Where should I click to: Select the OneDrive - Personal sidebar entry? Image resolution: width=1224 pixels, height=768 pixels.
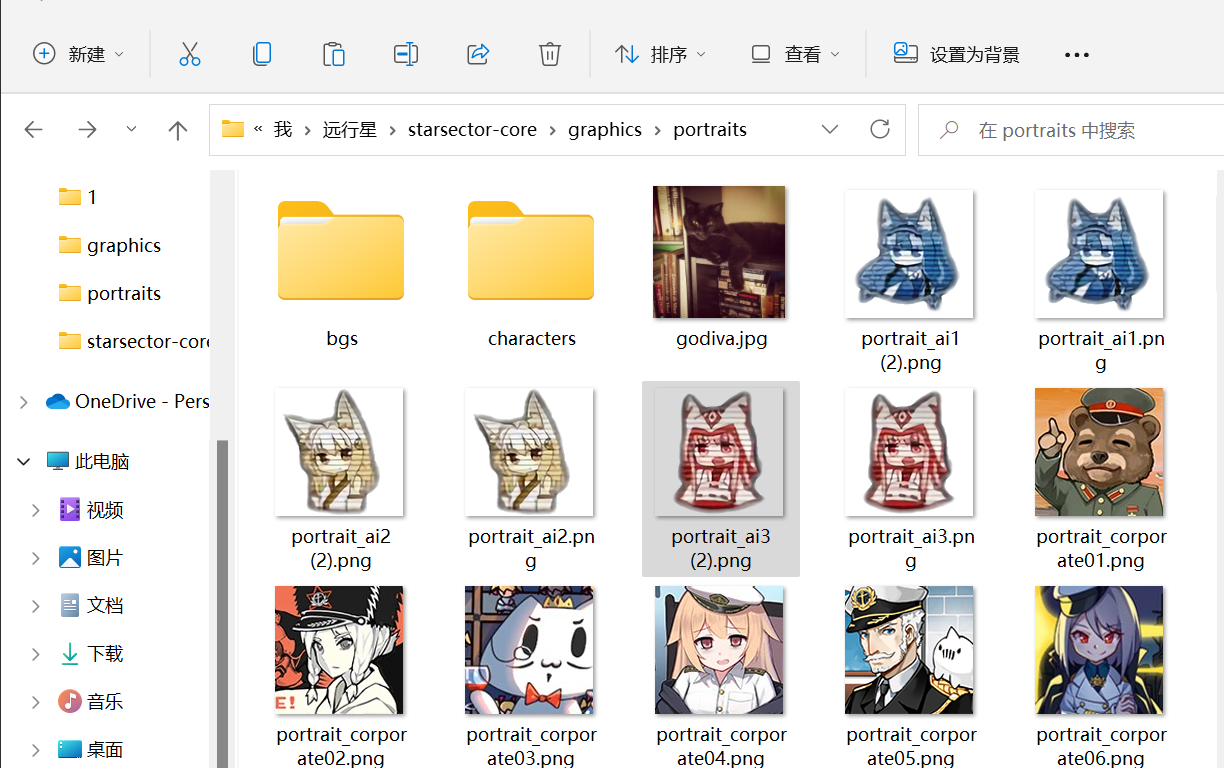click(140, 401)
